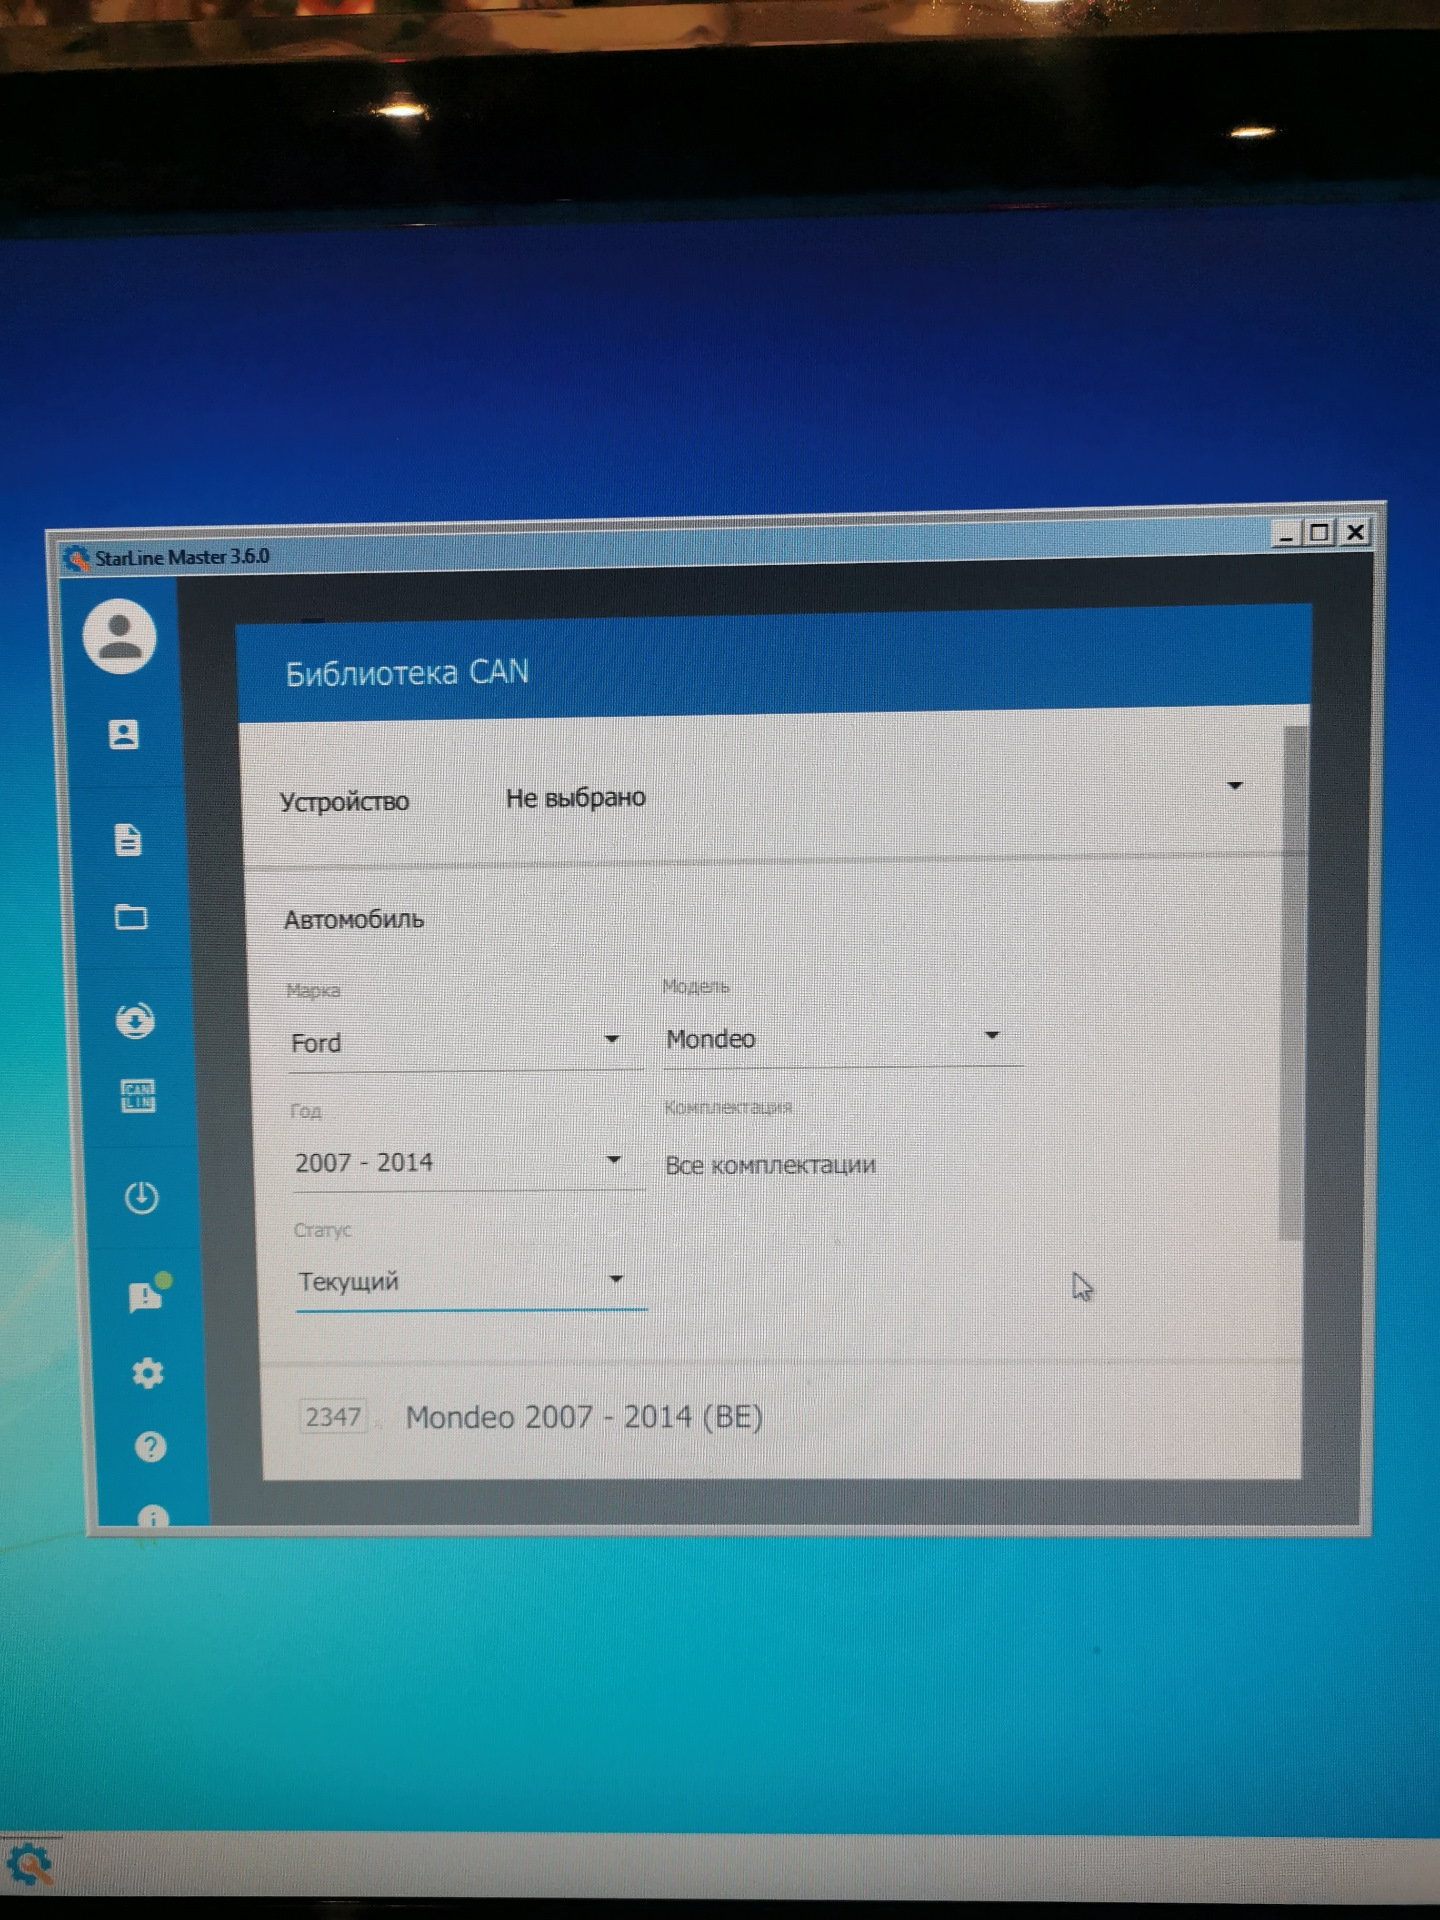The width and height of the screenshot is (1440, 1920).
Task: Open the settings gear in sidebar
Action: (148, 1373)
